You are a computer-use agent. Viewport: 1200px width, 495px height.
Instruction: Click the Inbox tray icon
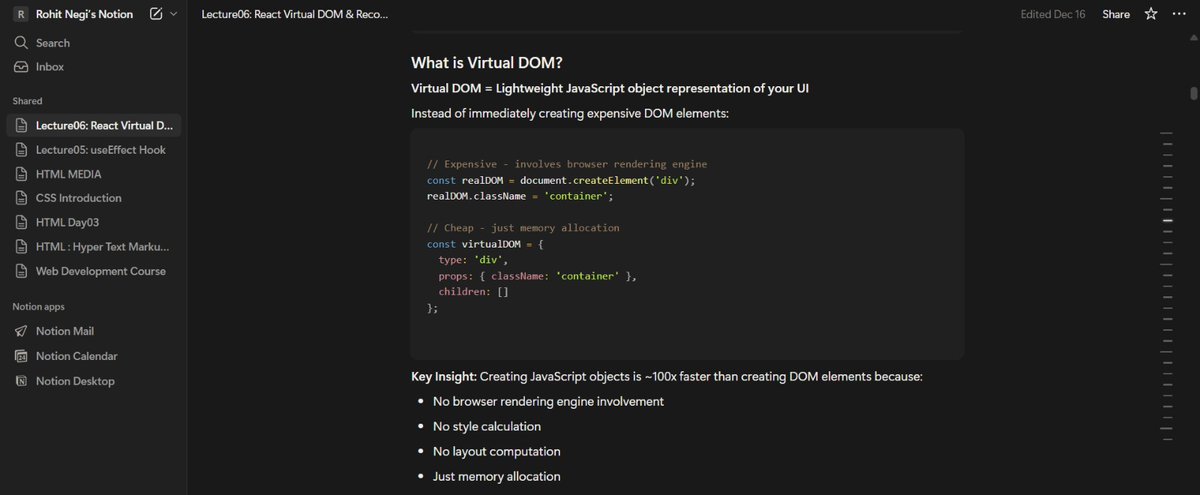point(21,67)
